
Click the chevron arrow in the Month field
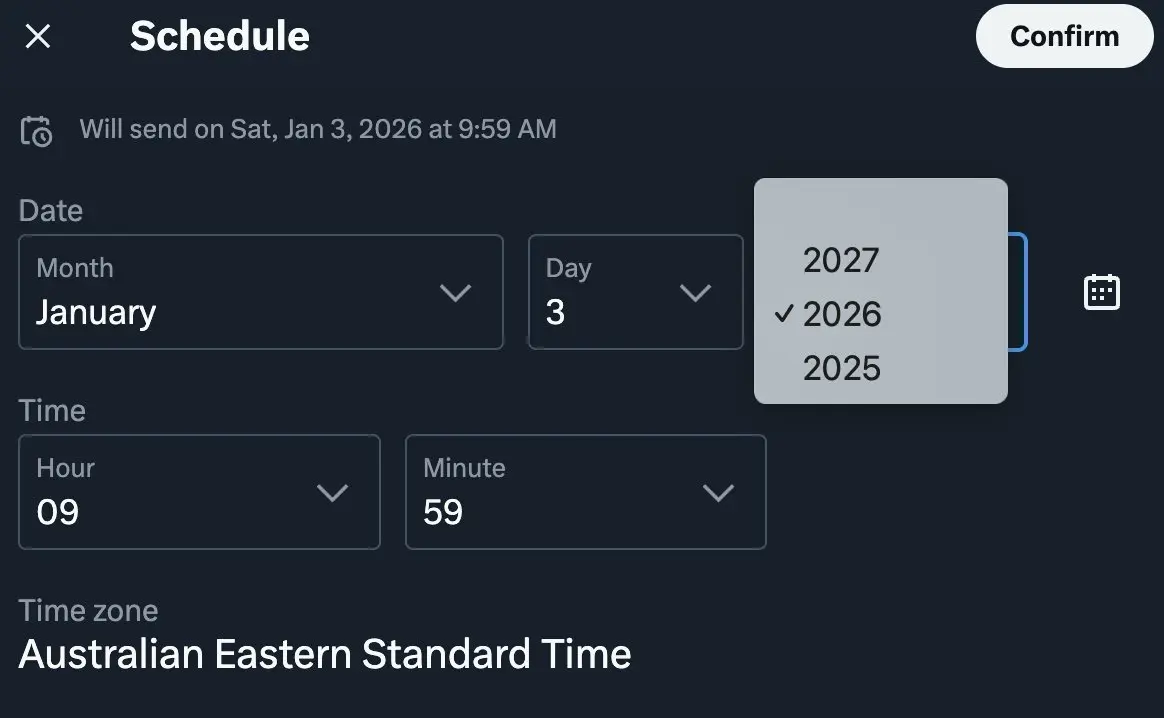[x=455, y=293]
